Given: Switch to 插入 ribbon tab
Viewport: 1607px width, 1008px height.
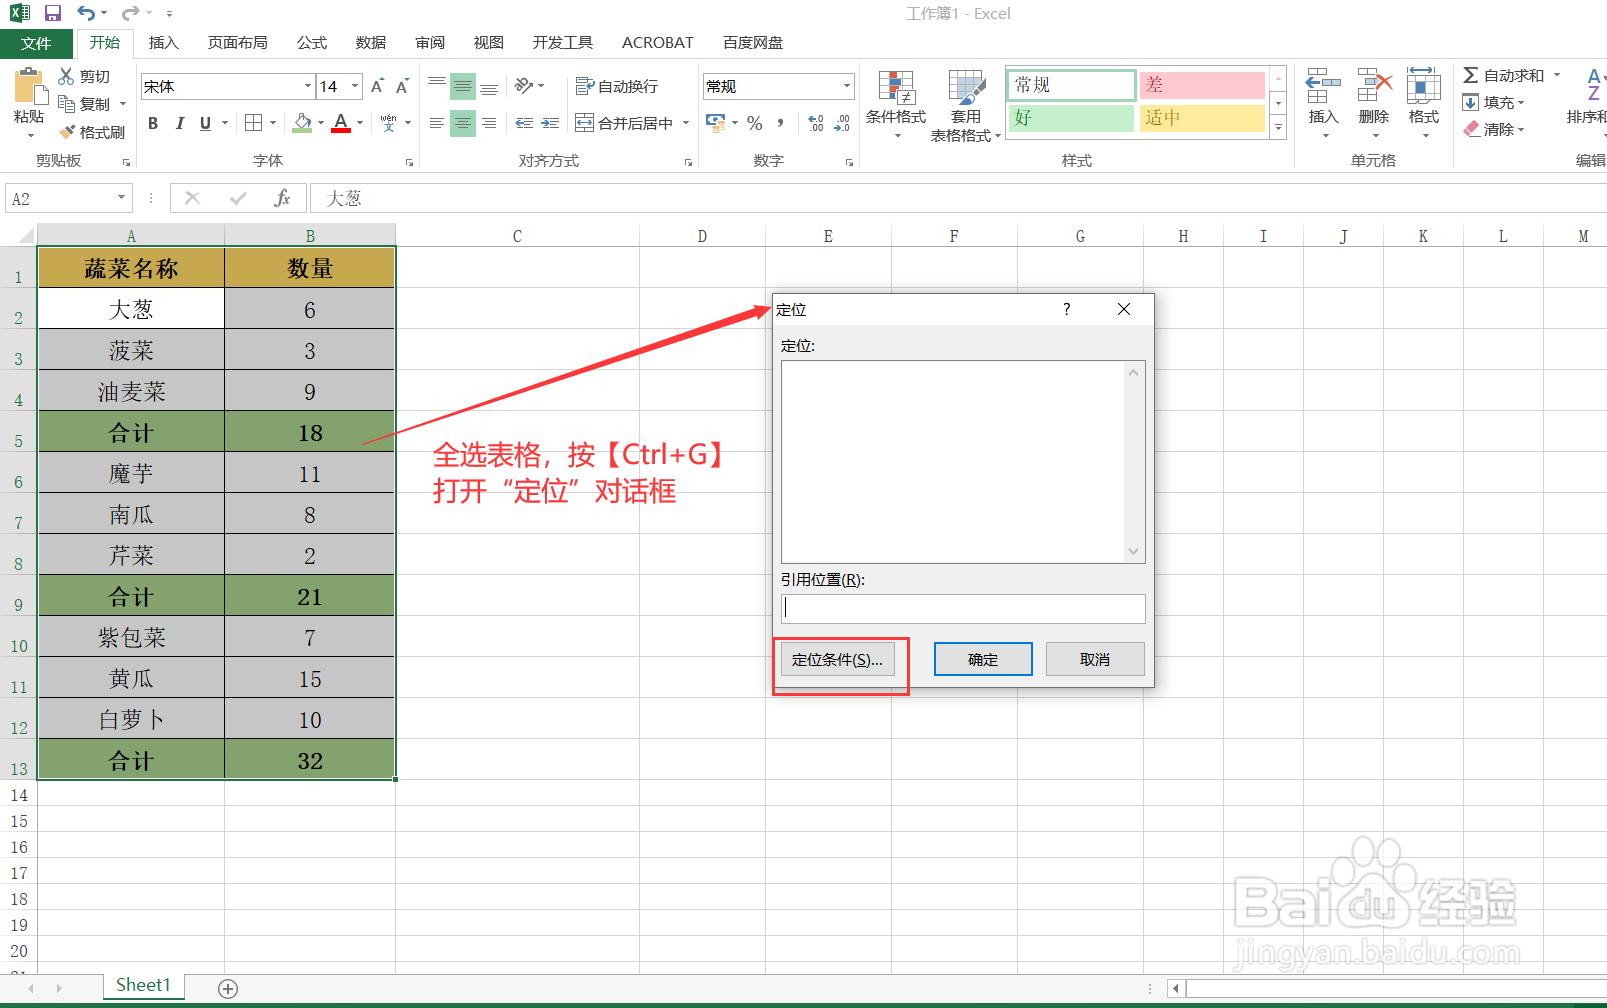Looking at the screenshot, I should point(163,43).
